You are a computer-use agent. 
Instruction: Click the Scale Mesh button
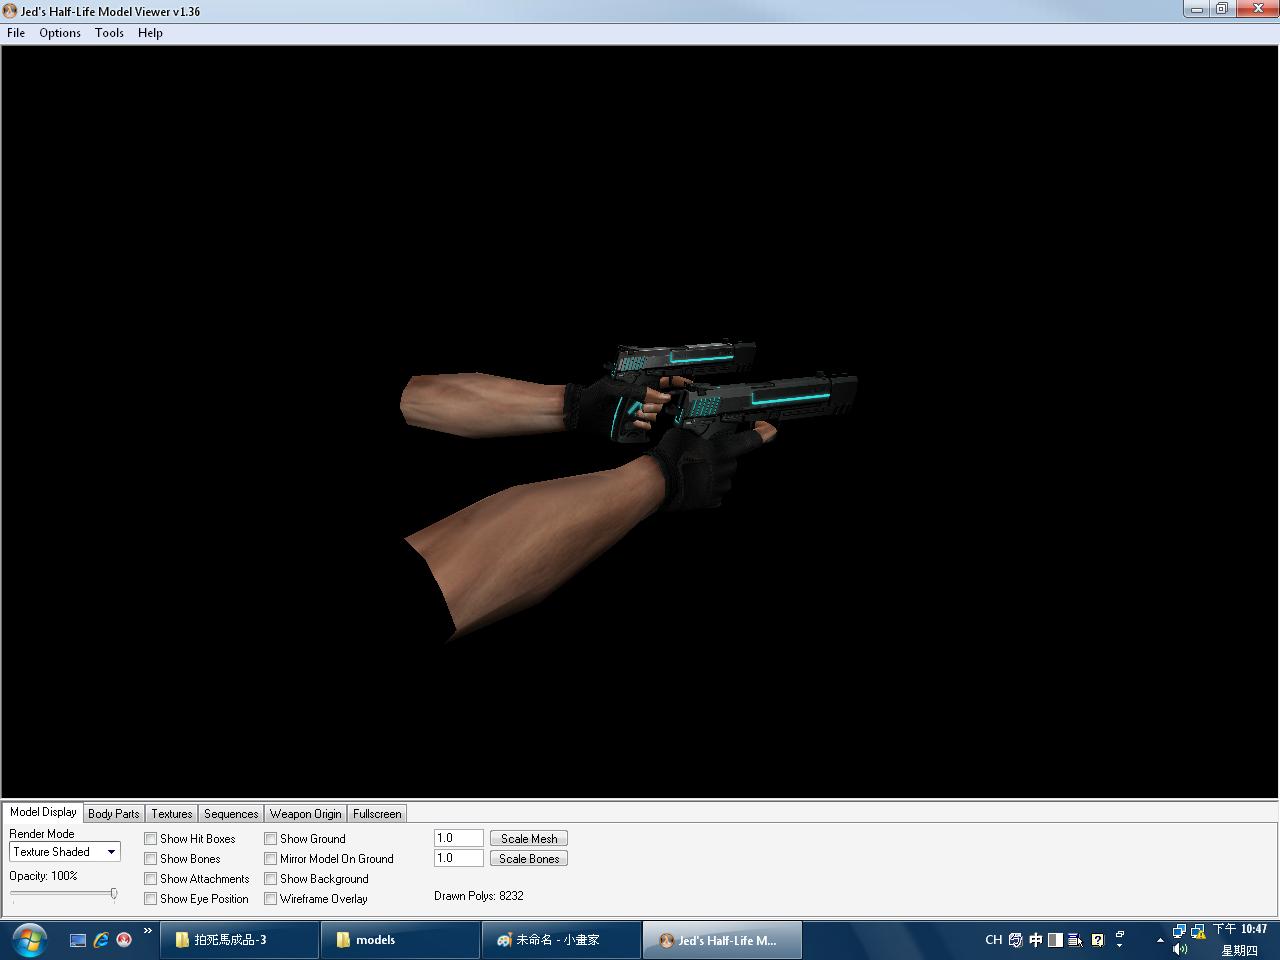coord(529,839)
